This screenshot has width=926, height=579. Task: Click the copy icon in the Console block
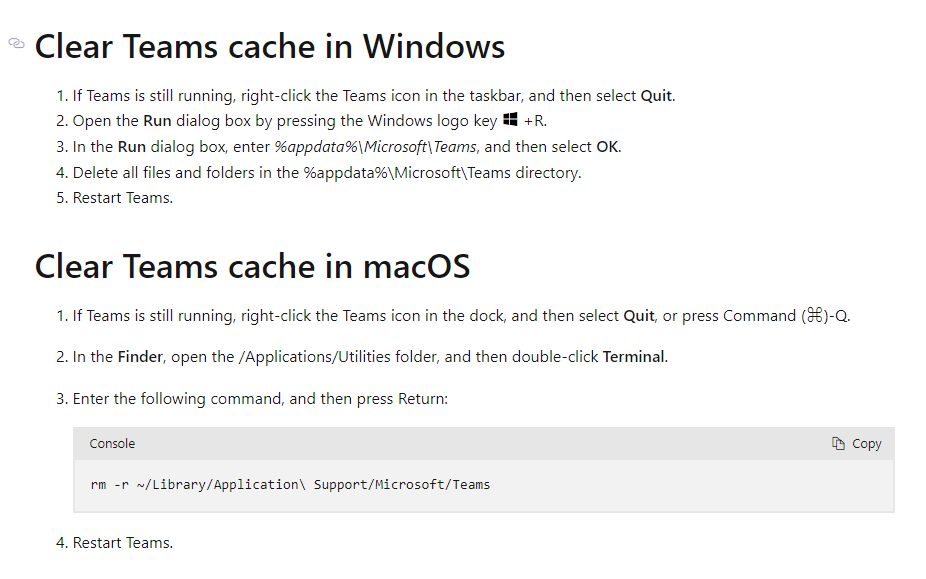(838, 444)
